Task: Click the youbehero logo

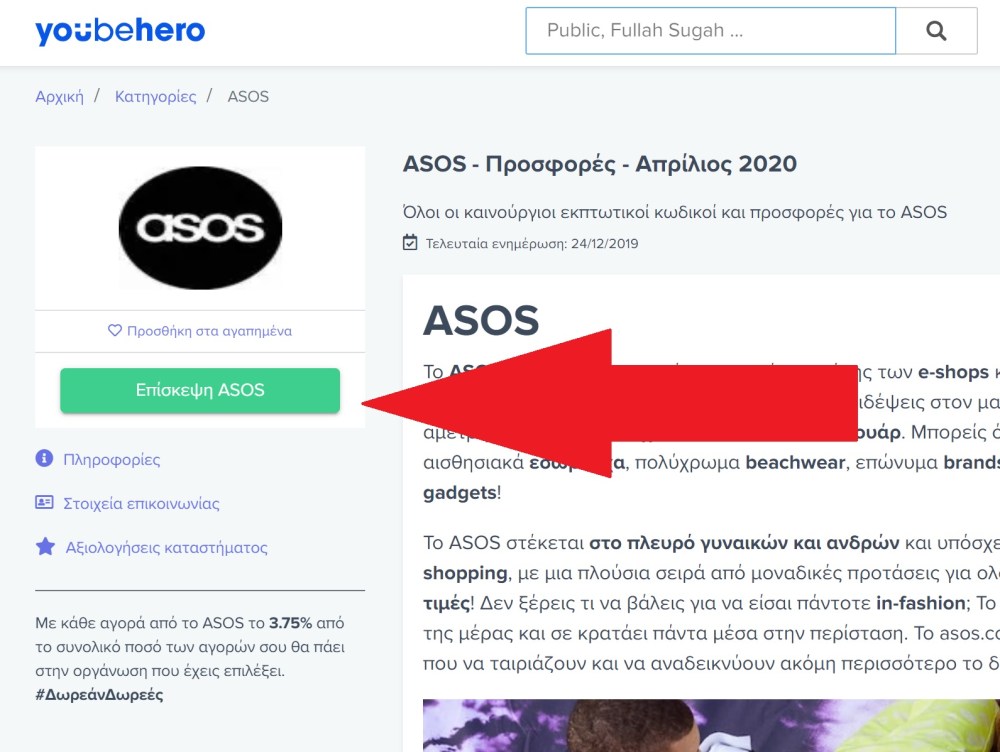Action: point(120,31)
